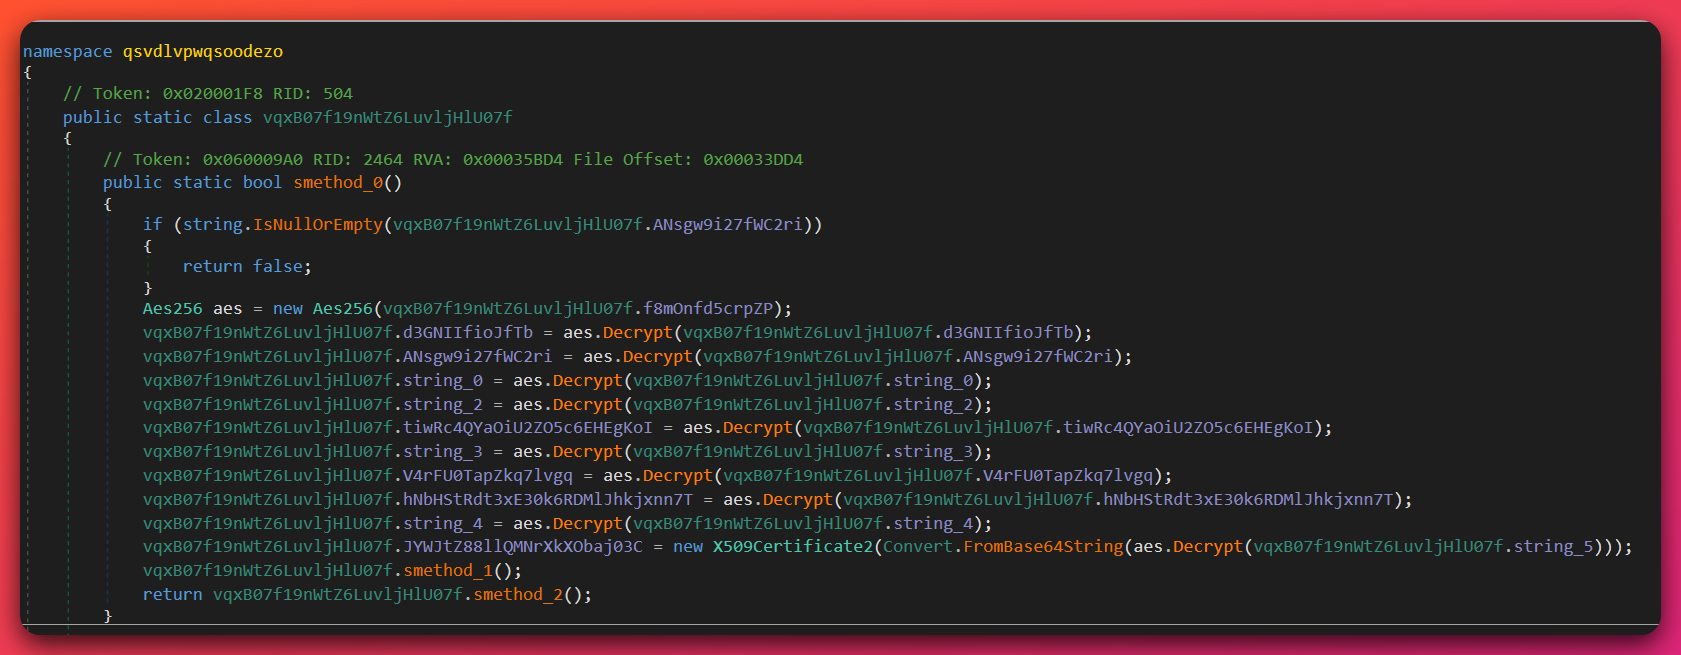
Task: Click the 'namespace' keyword
Action: [68, 51]
